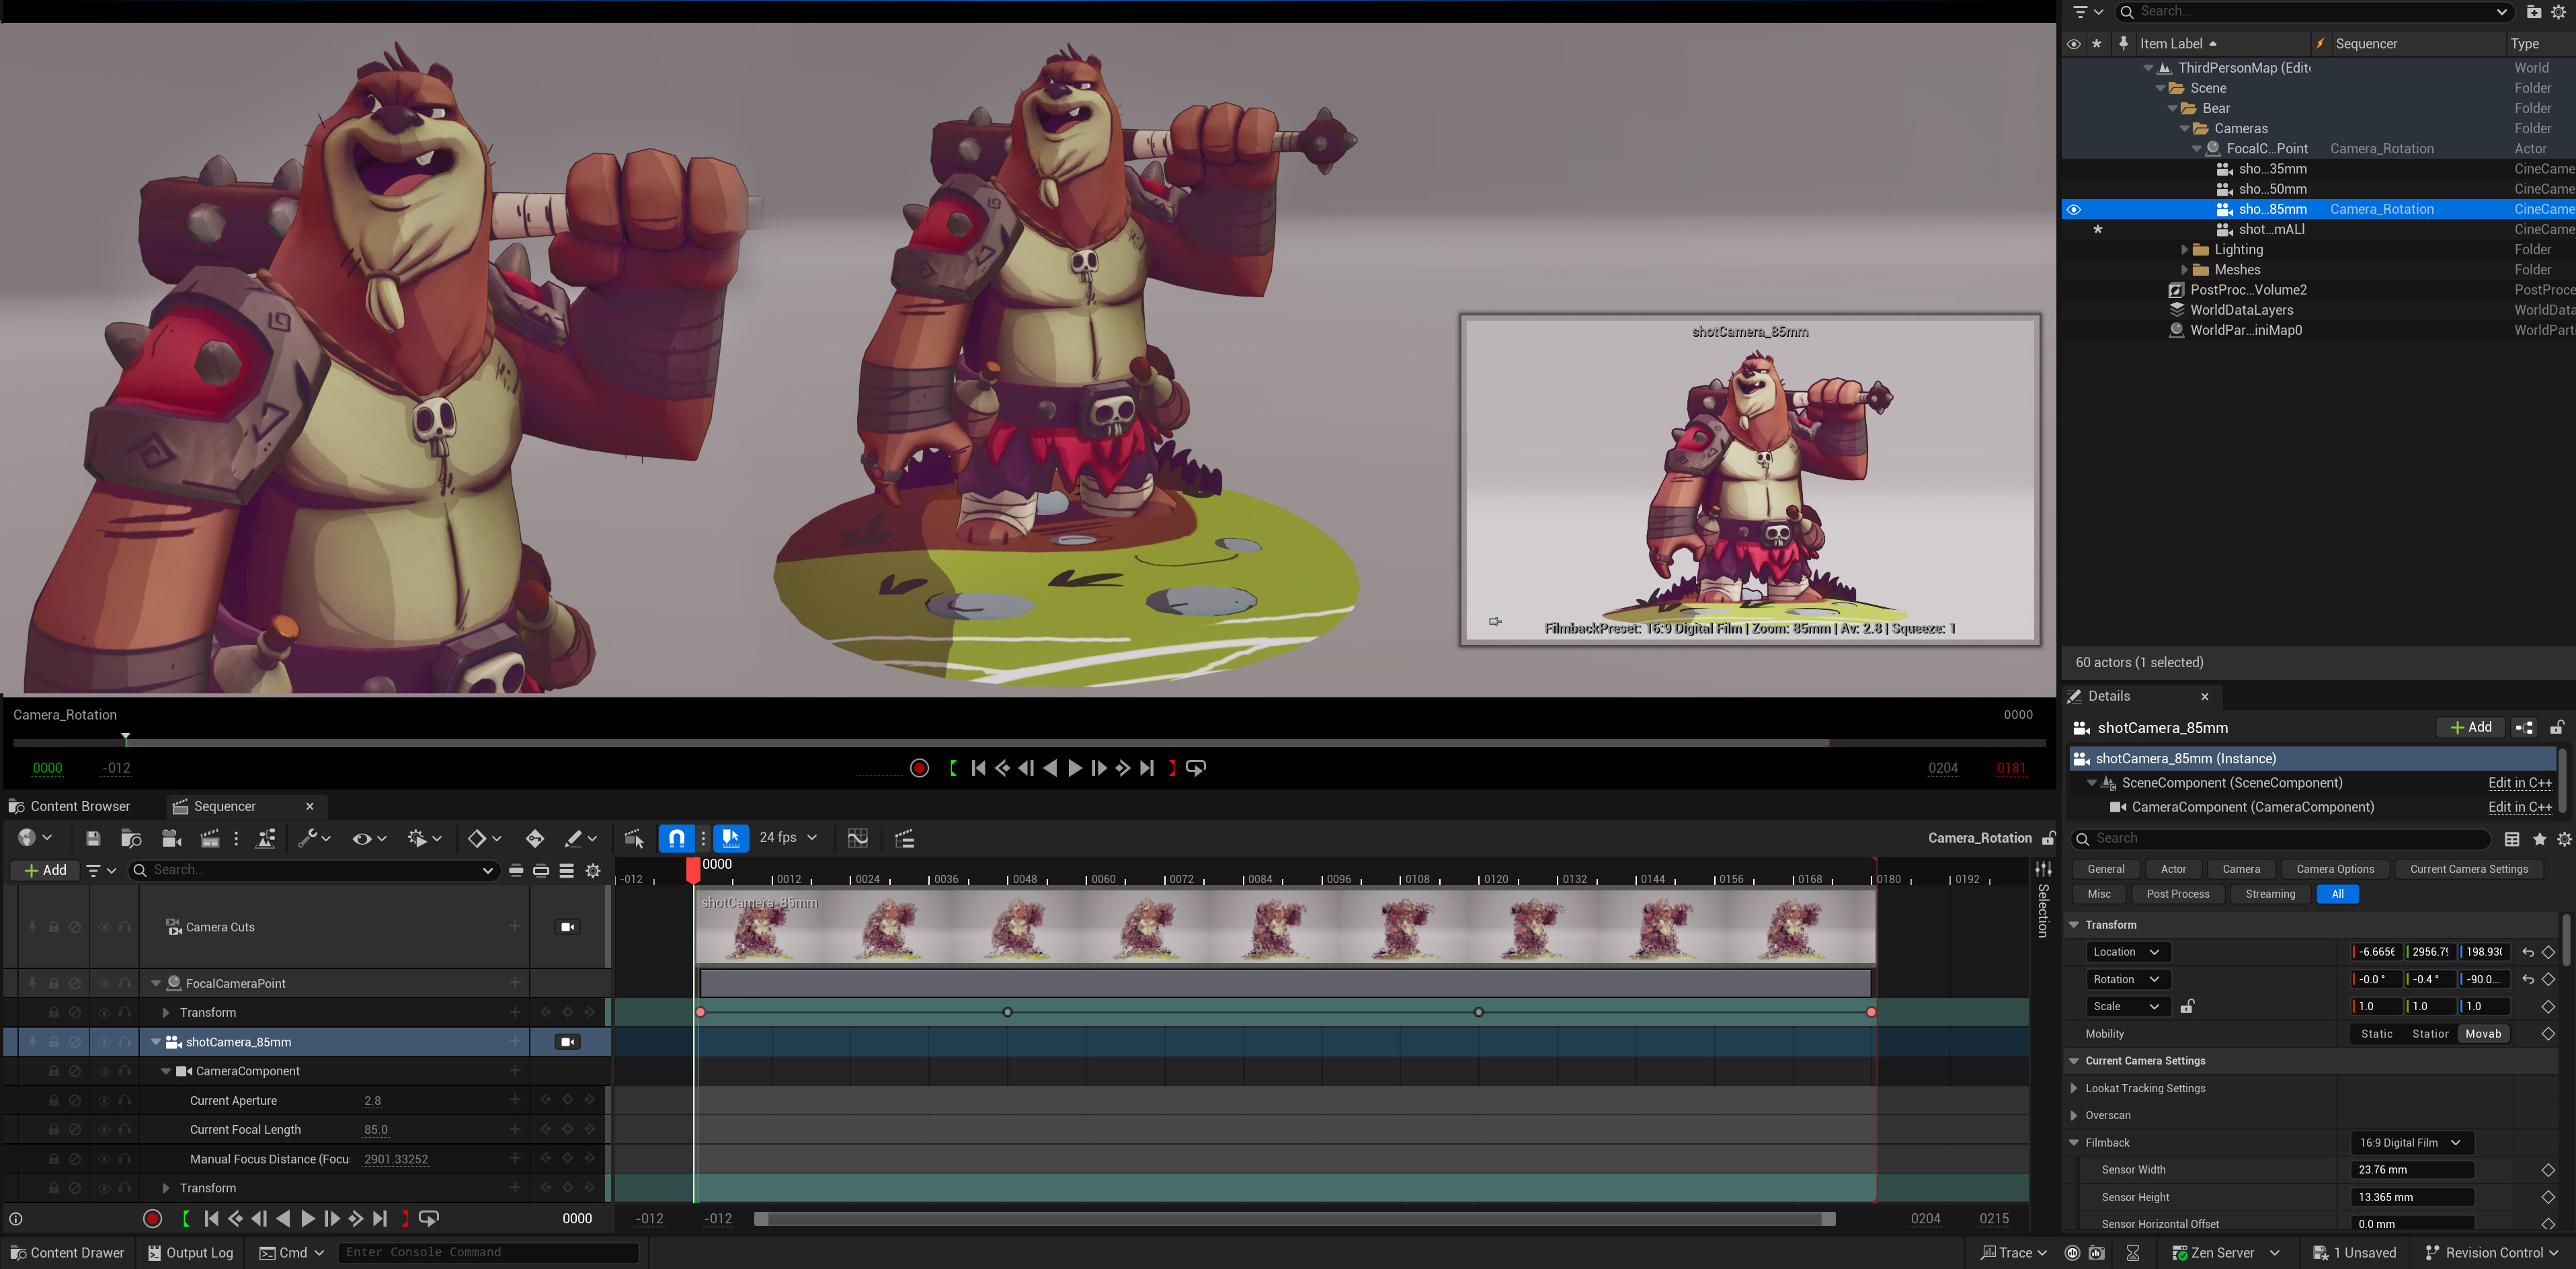Select the Post Process filter tab in Details
The width and height of the screenshot is (2576, 1269).
(x=2178, y=894)
